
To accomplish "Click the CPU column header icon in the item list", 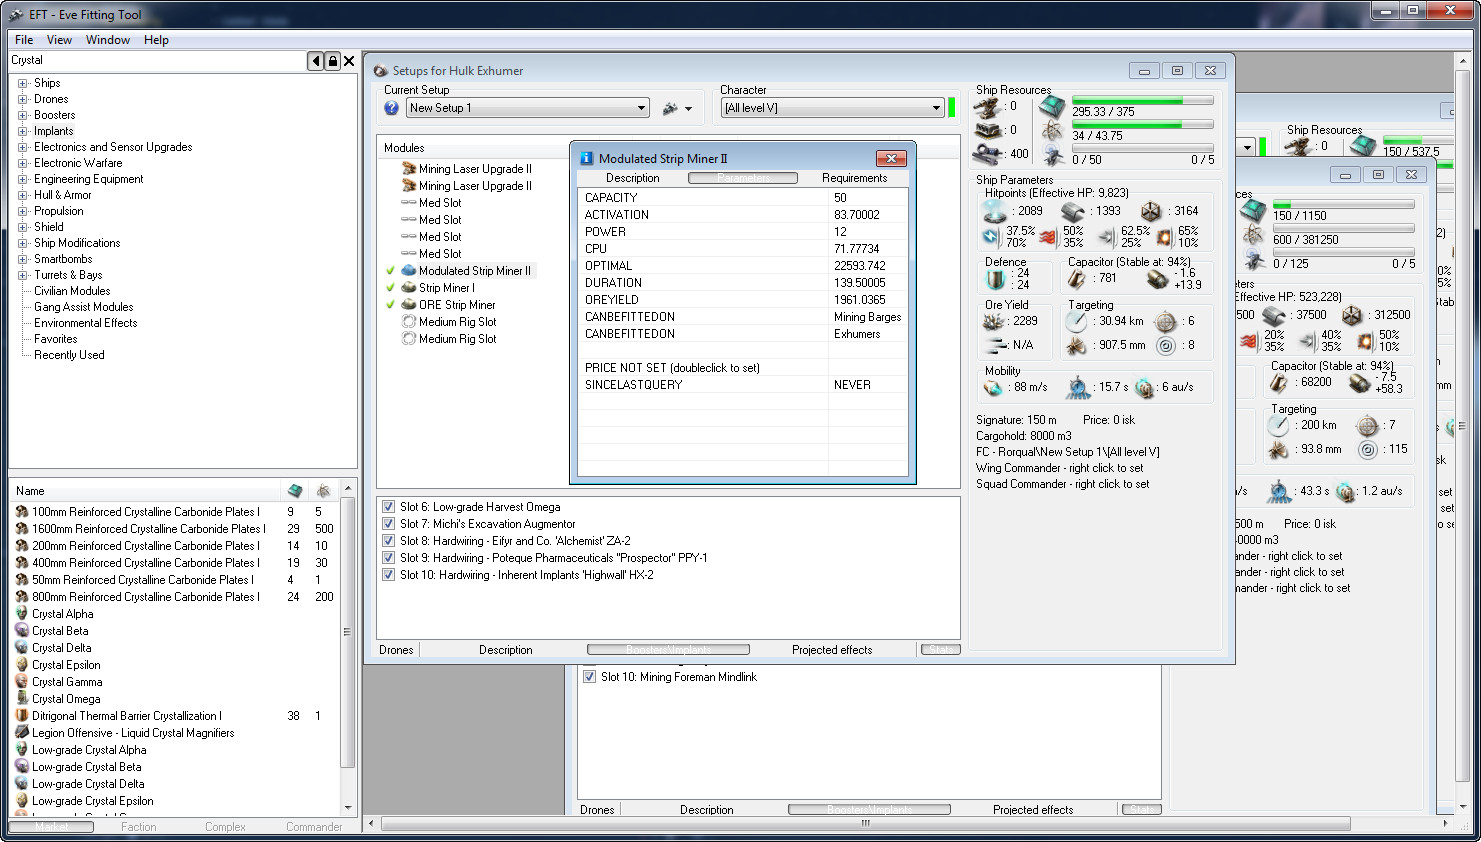I will (x=295, y=491).
